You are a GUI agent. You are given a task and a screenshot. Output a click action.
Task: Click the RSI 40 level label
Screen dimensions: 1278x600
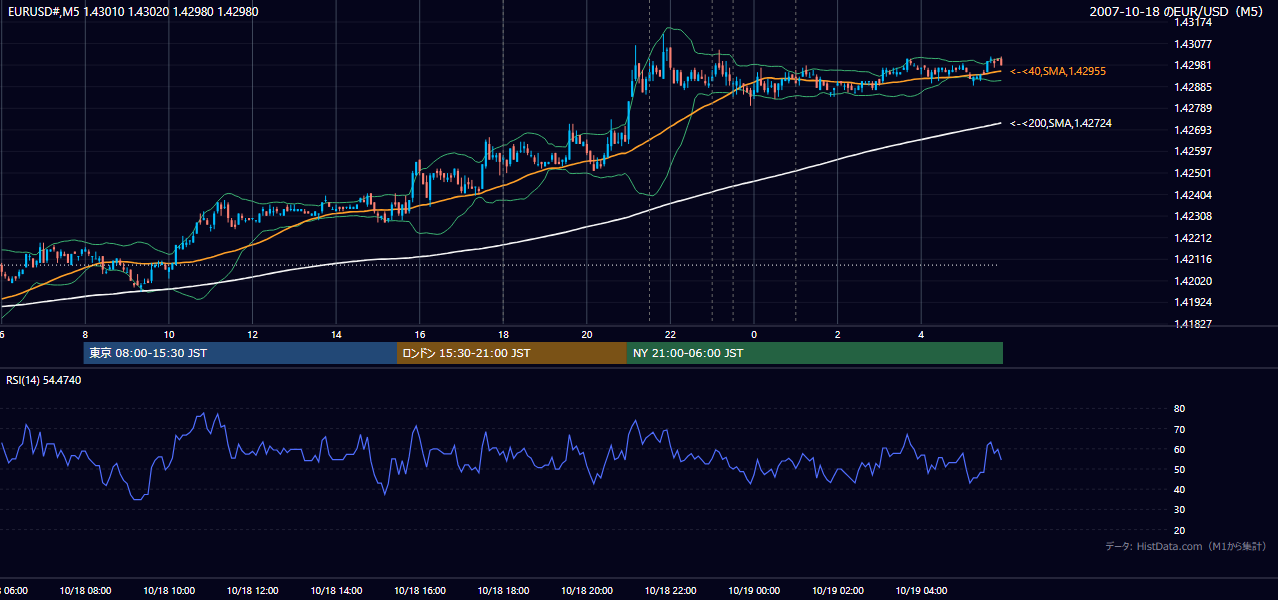tap(1179, 490)
